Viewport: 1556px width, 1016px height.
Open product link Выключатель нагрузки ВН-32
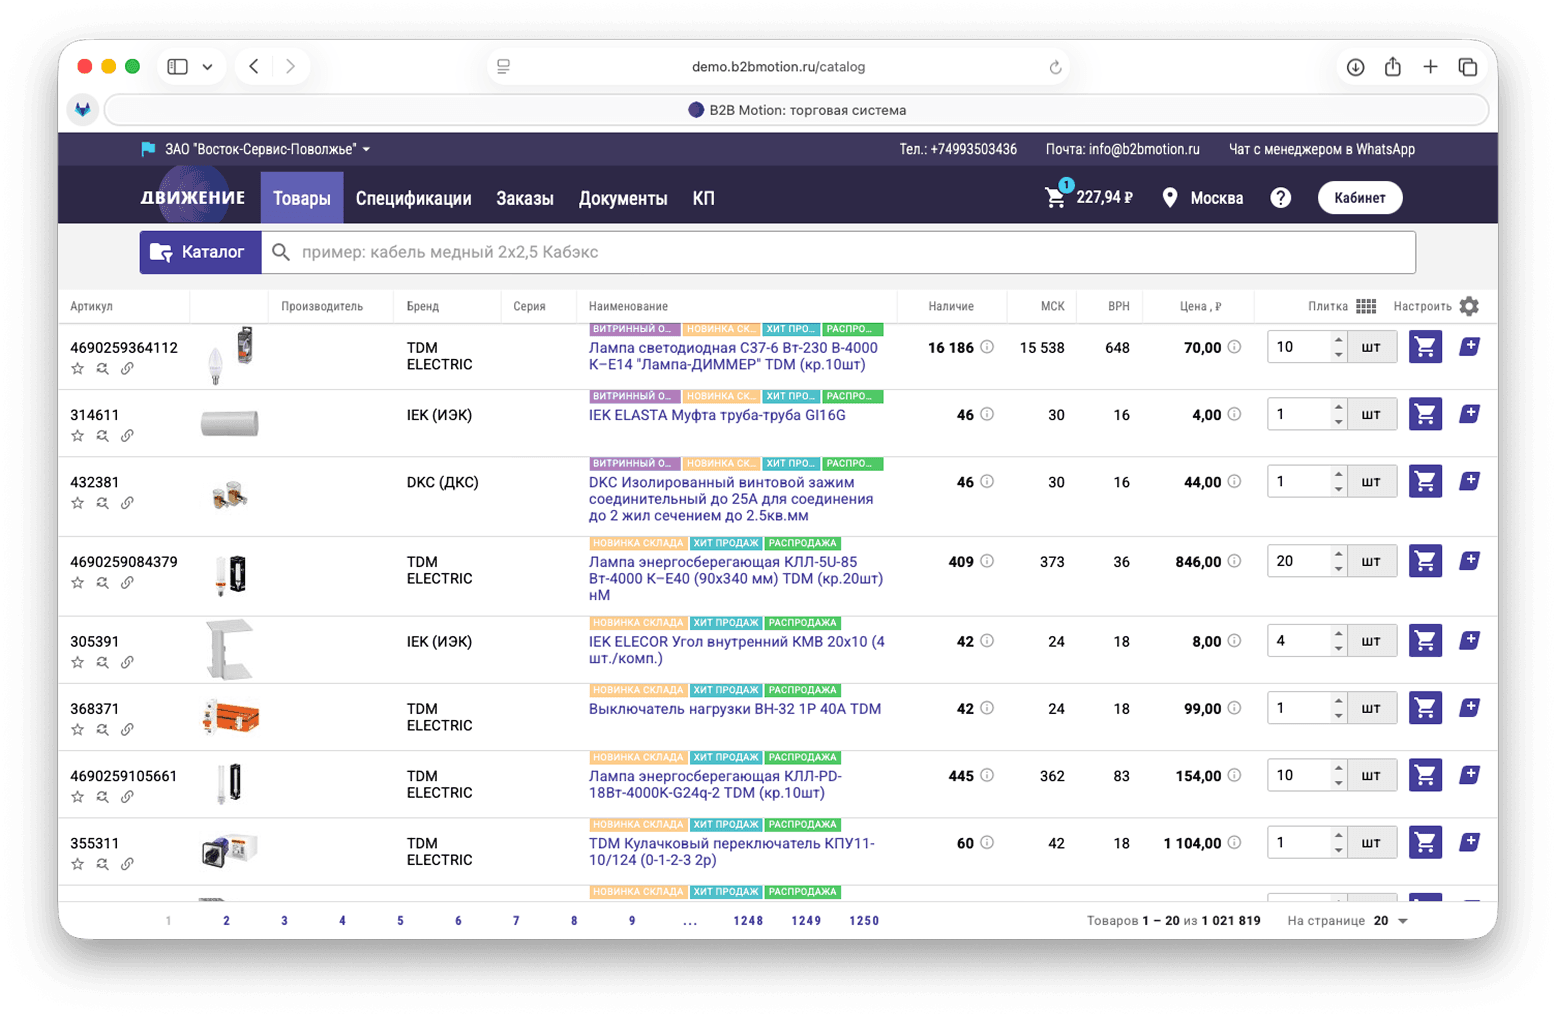(x=735, y=709)
